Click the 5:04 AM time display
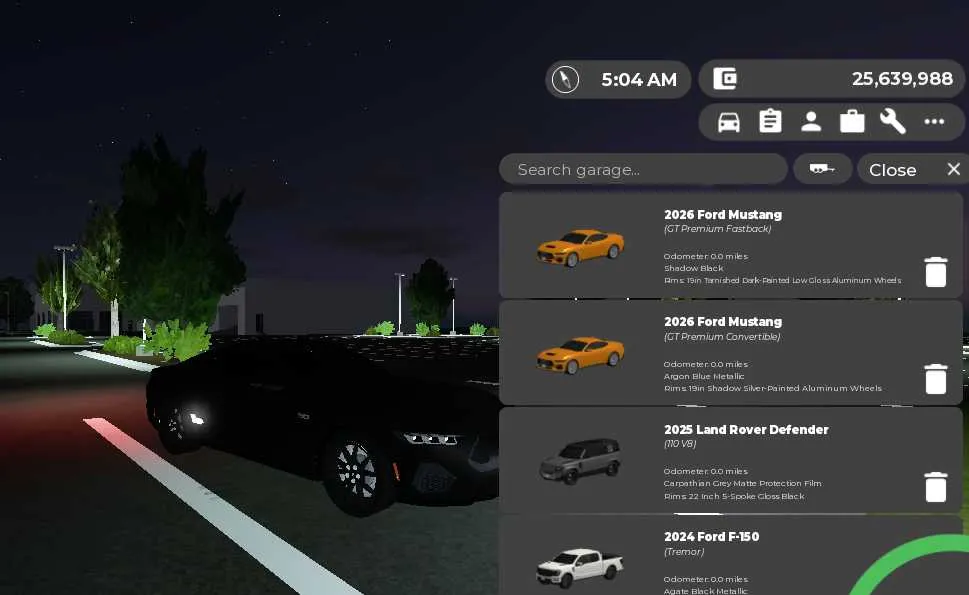 pyautogui.click(x=639, y=80)
